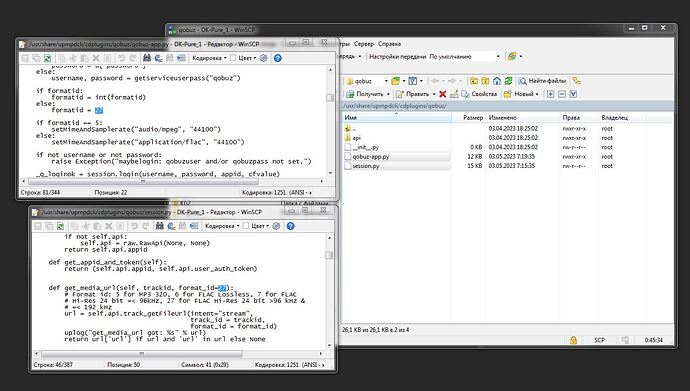Sort by 'Имя' column header
The width and height of the screenshot is (690, 391).
click(397, 117)
